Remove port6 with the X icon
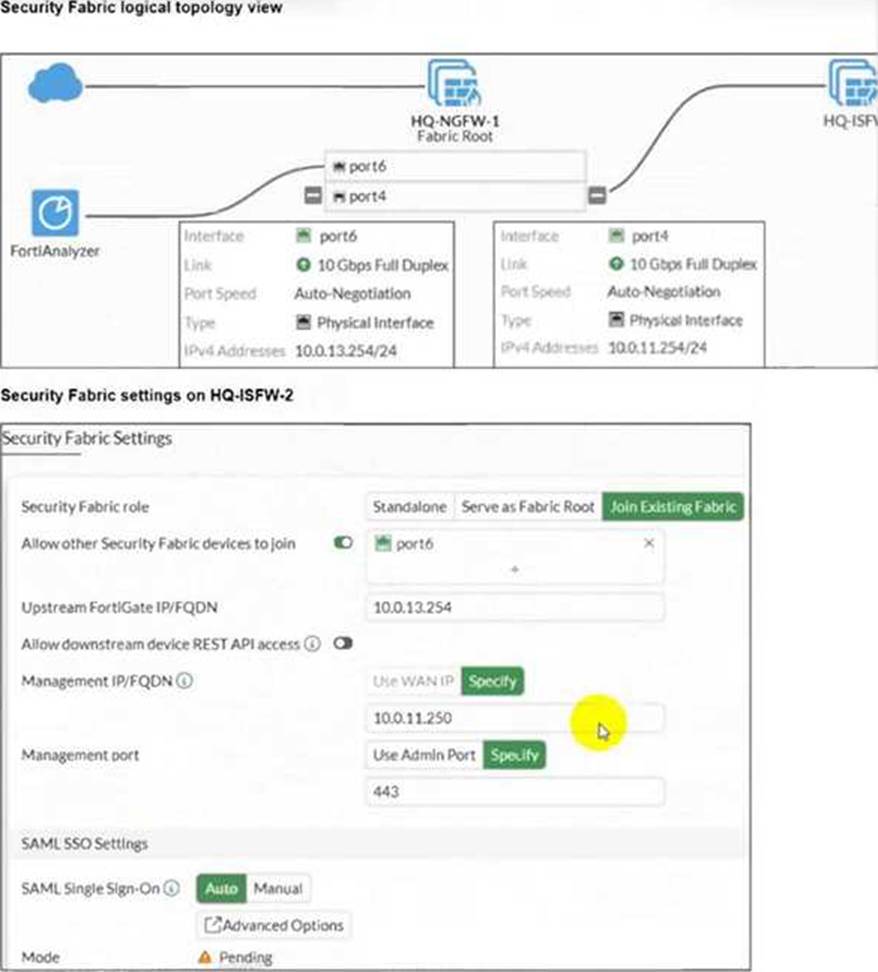Viewport: 878px width, 972px height. 649,543
